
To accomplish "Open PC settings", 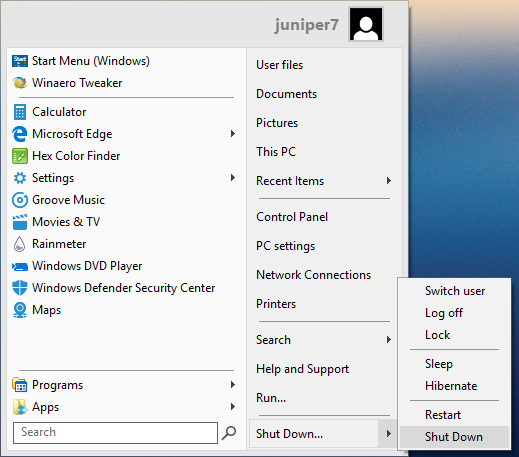I will (285, 246).
